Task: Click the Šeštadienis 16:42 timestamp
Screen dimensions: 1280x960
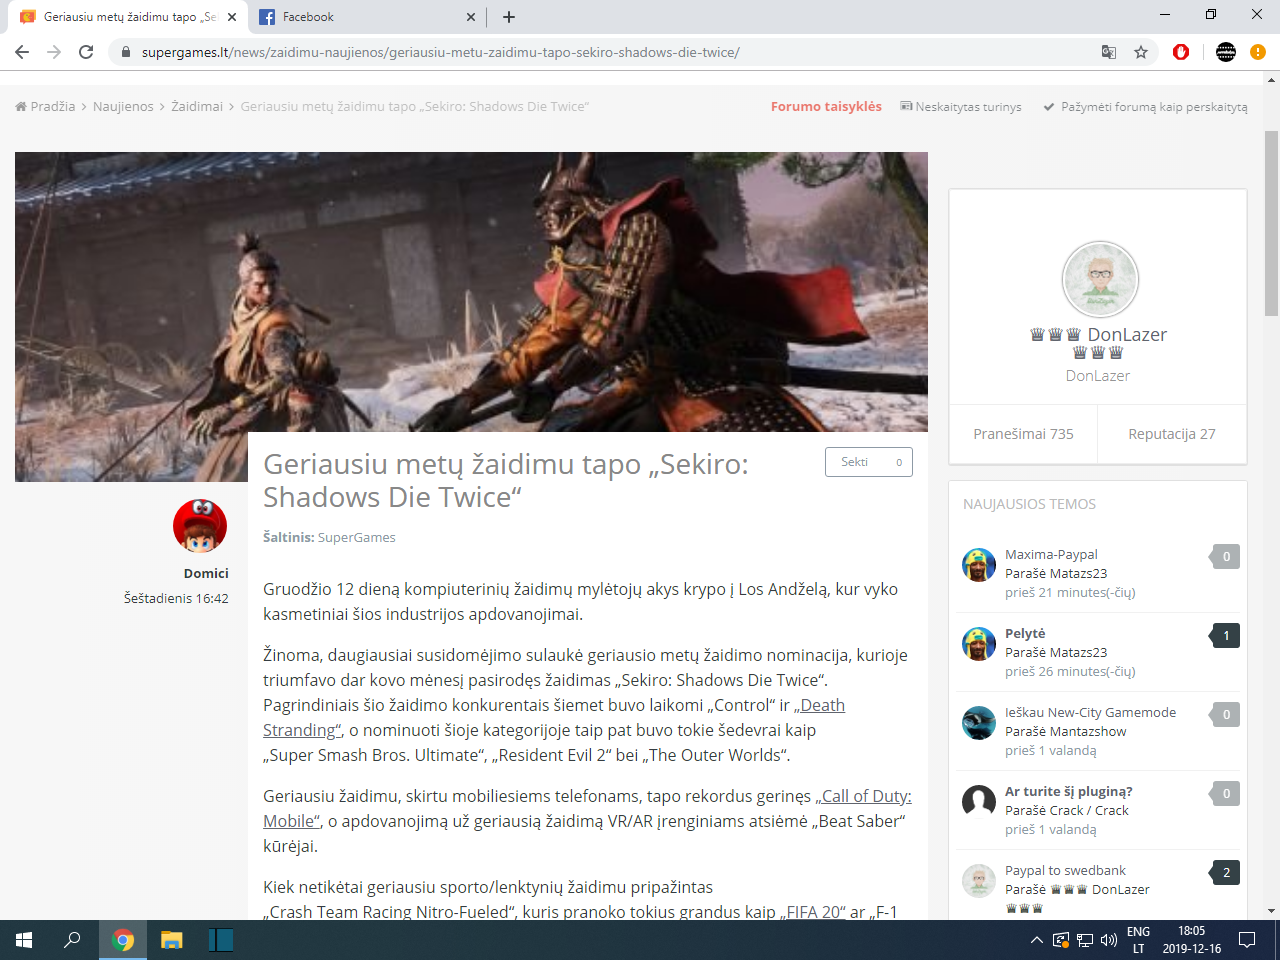Action: click(x=176, y=598)
